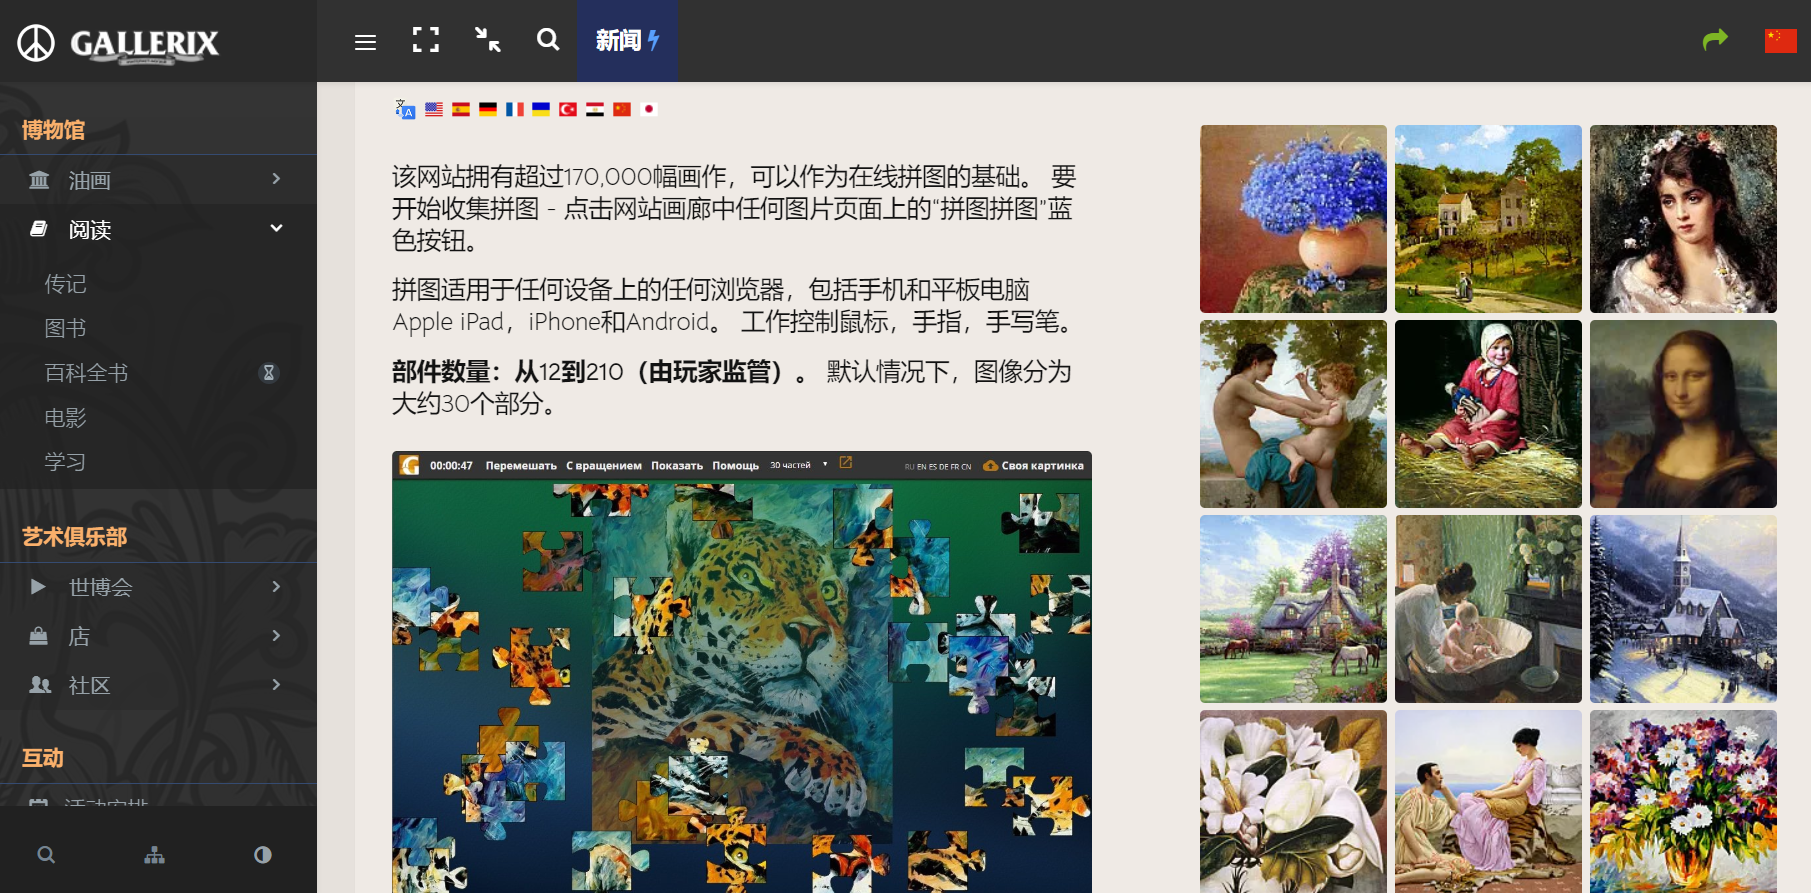Switch language with the Germany flag
Viewport: 1811px width, 893px height.
(488, 109)
